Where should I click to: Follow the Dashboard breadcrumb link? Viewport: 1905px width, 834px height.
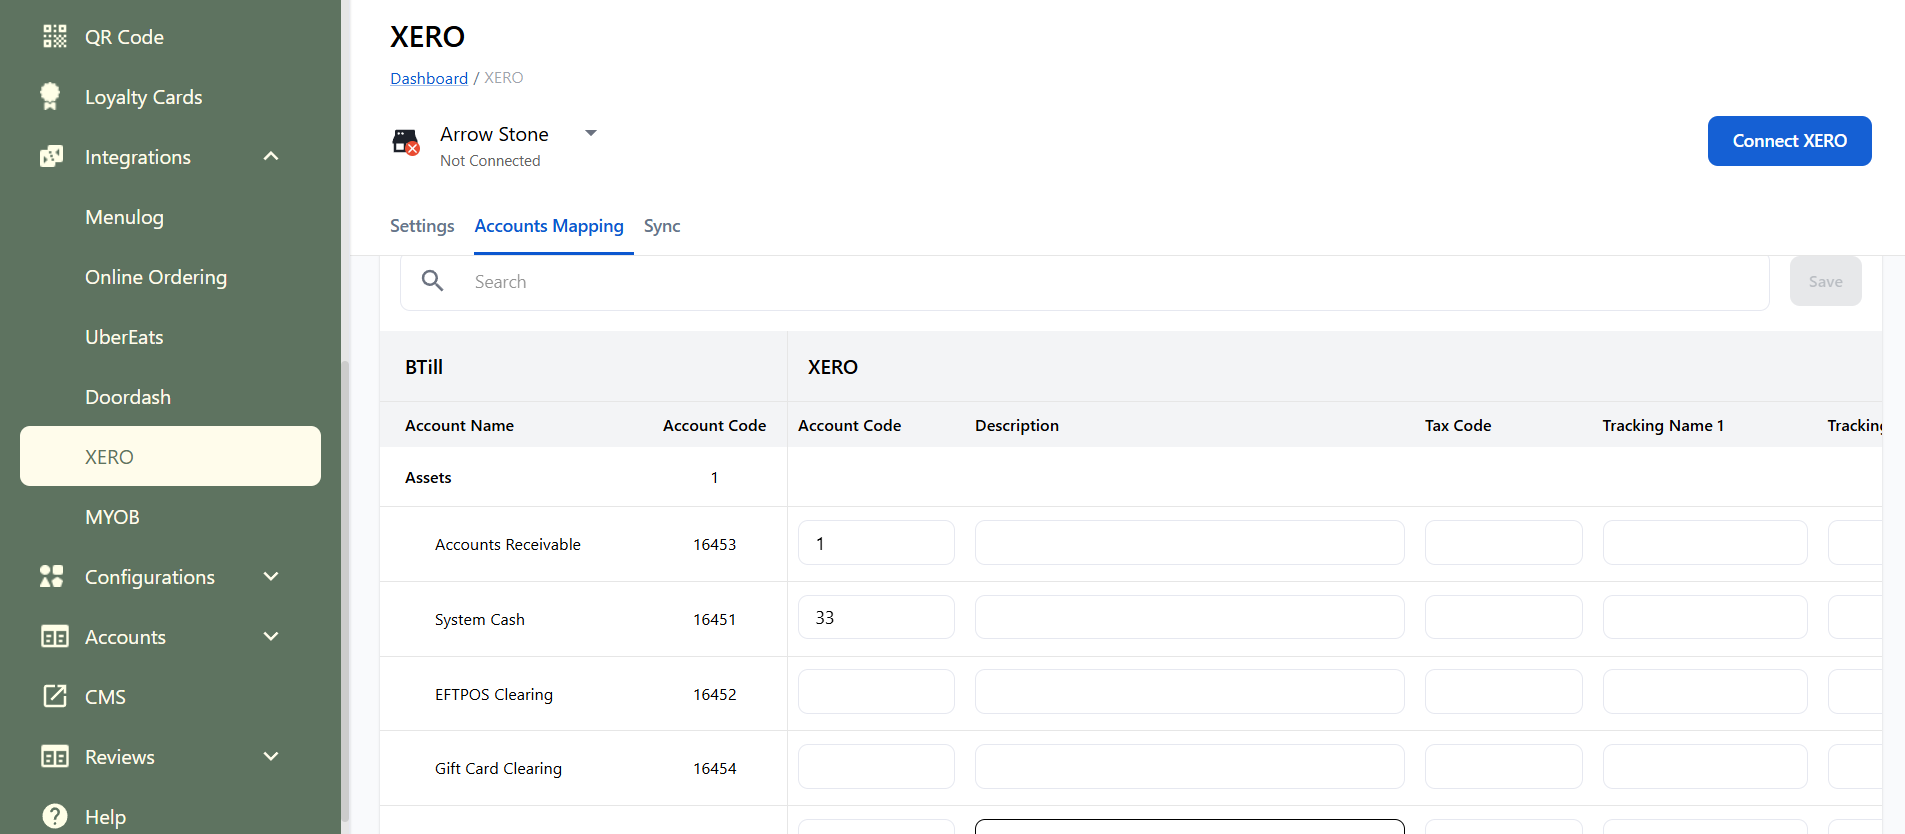click(429, 78)
